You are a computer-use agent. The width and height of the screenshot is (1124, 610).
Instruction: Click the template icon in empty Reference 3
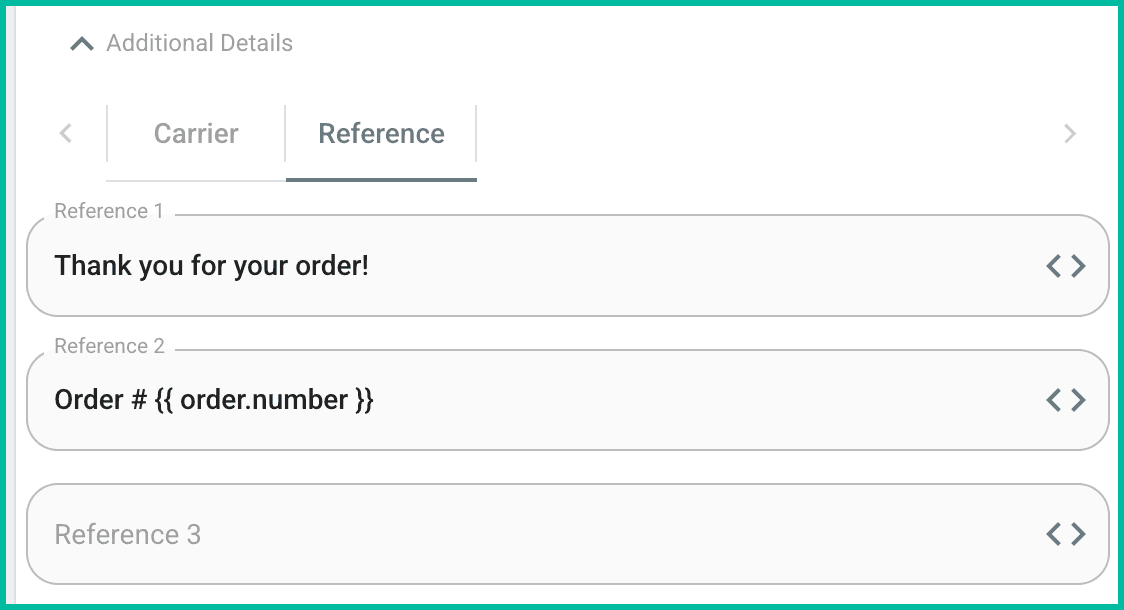1065,533
